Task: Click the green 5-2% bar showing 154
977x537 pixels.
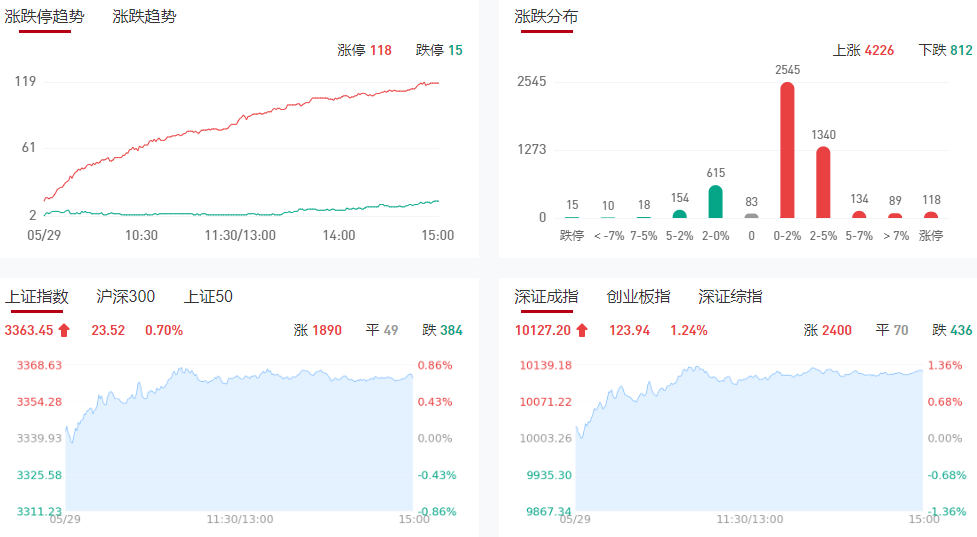Action: coord(679,213)
